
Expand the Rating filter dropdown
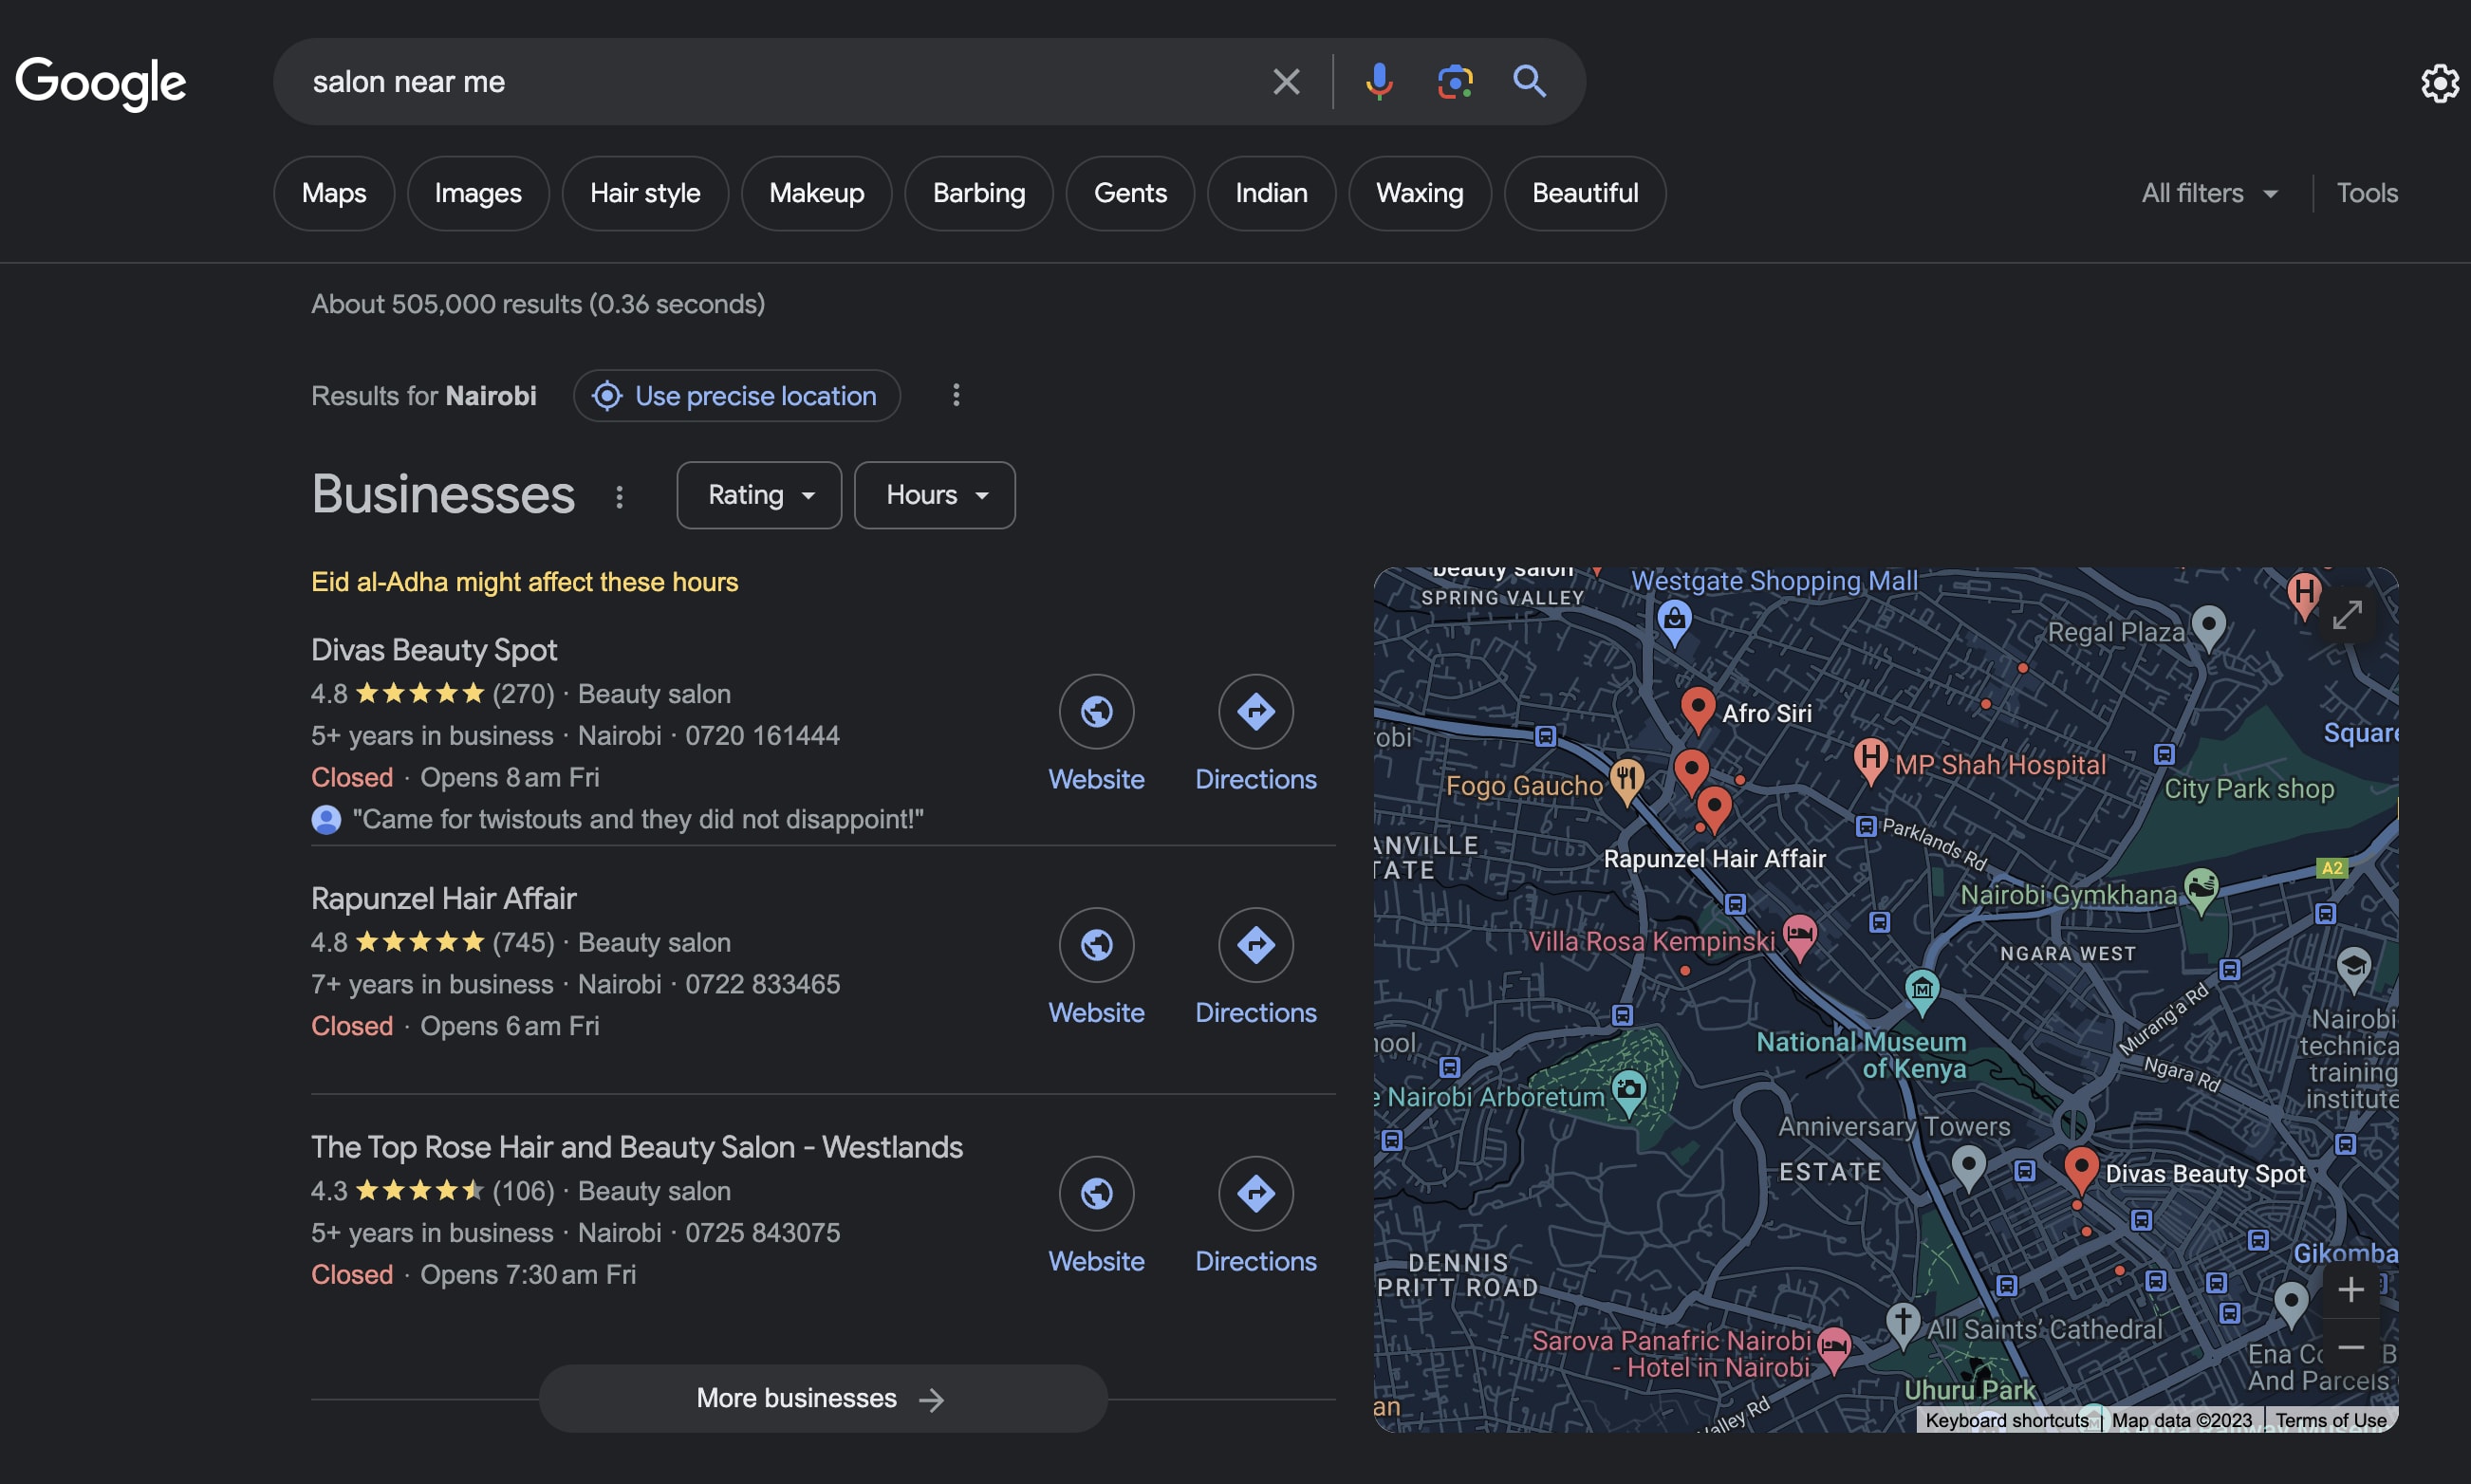tap(759, 492)
